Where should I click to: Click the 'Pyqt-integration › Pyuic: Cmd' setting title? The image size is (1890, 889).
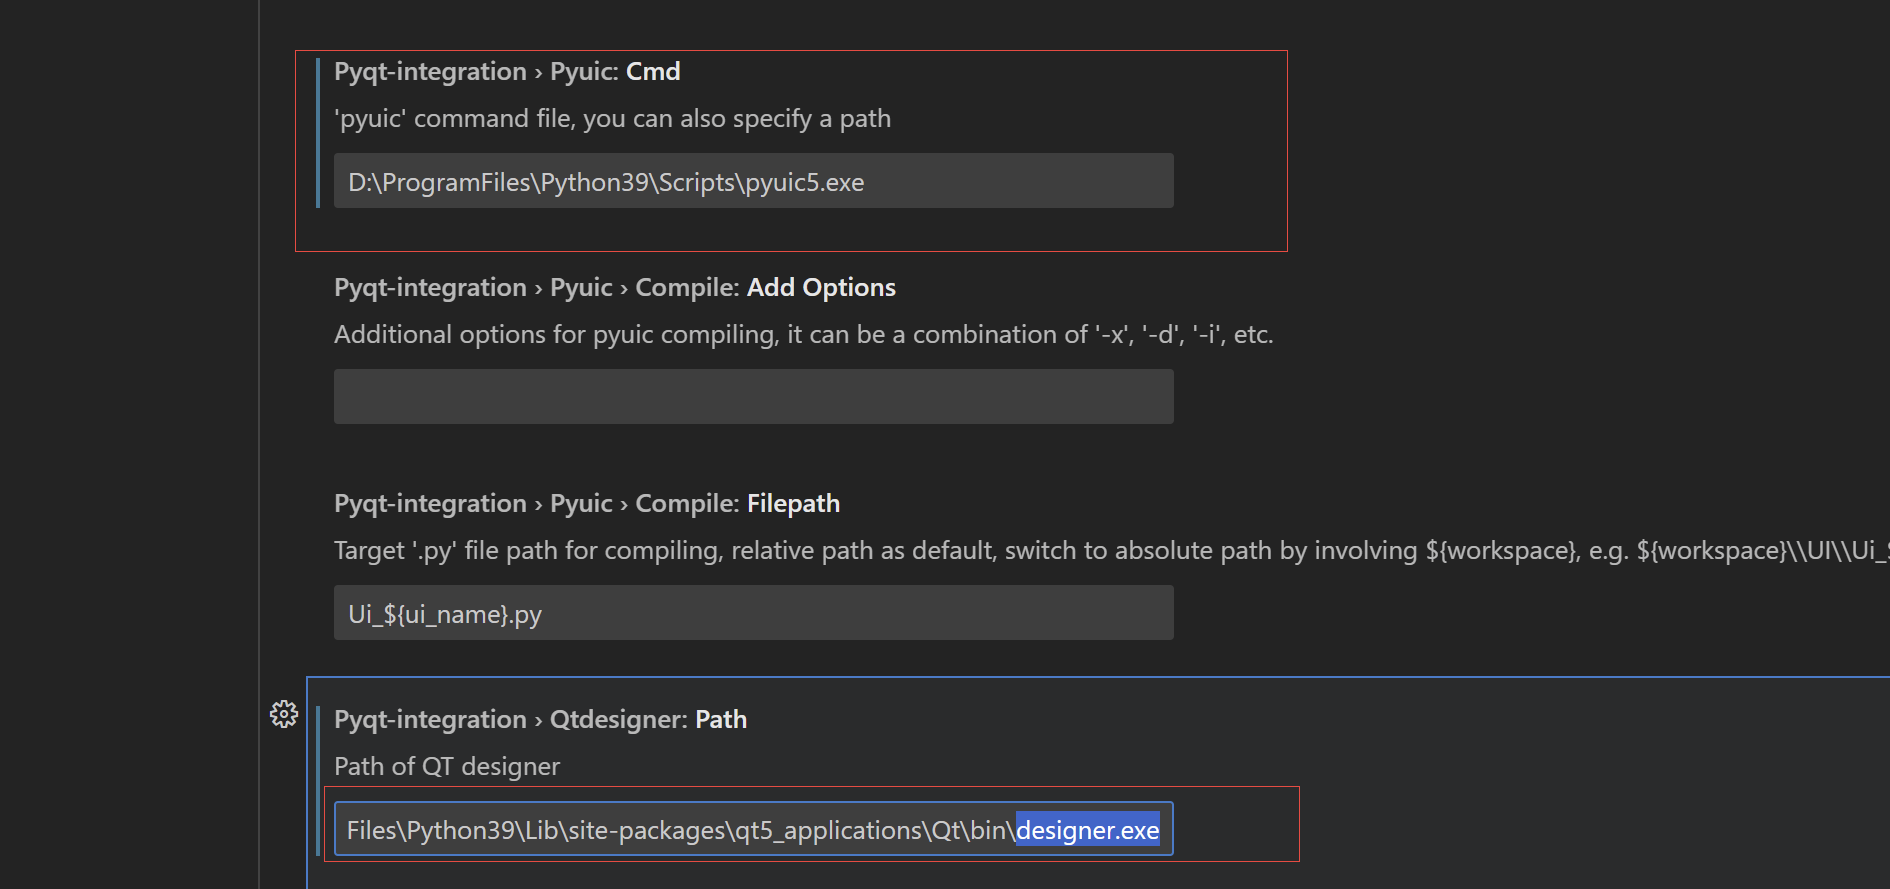pyautogui.click(x=506, y=70)
